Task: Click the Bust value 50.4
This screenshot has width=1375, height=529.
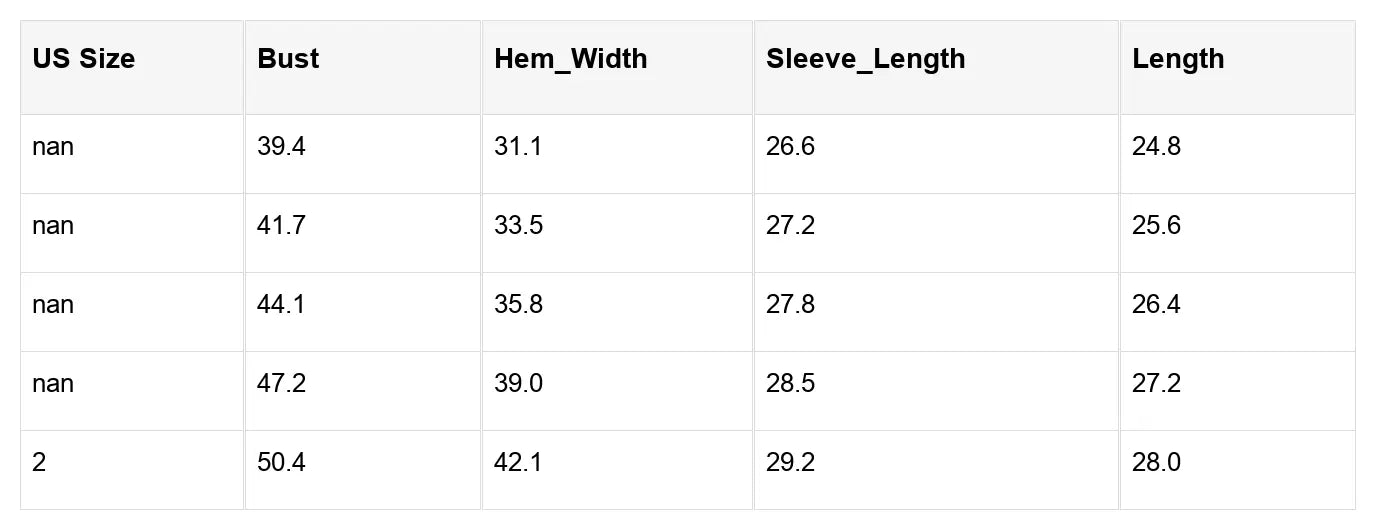Action: pyautogui.click(x=281, y=463)
